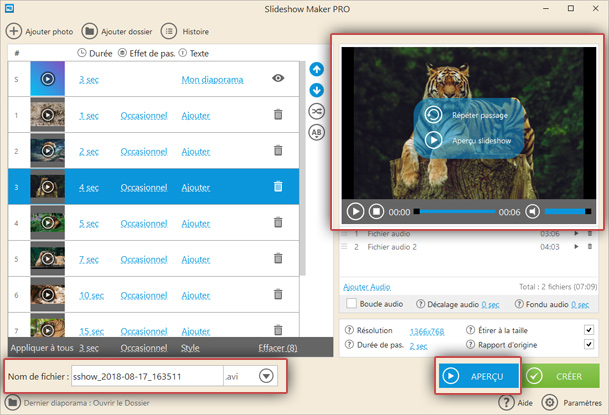Open help for Étirer à la taille
This screenshot has width=609, height=415.
click(470, 330)
